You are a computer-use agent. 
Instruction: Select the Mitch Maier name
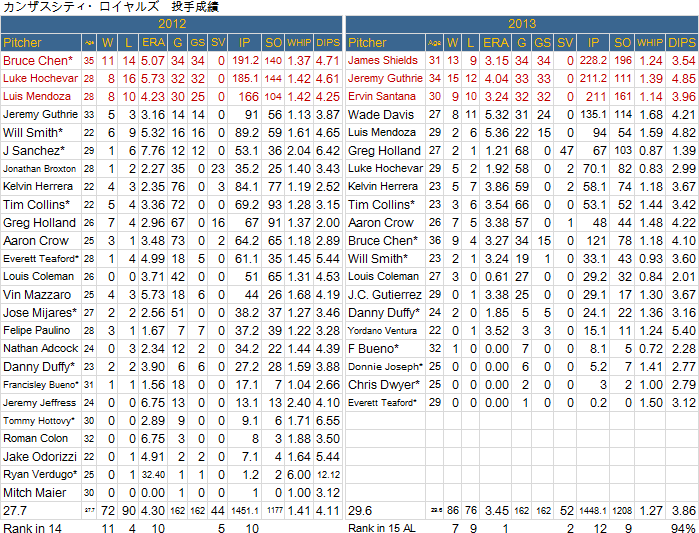(35, 492)
